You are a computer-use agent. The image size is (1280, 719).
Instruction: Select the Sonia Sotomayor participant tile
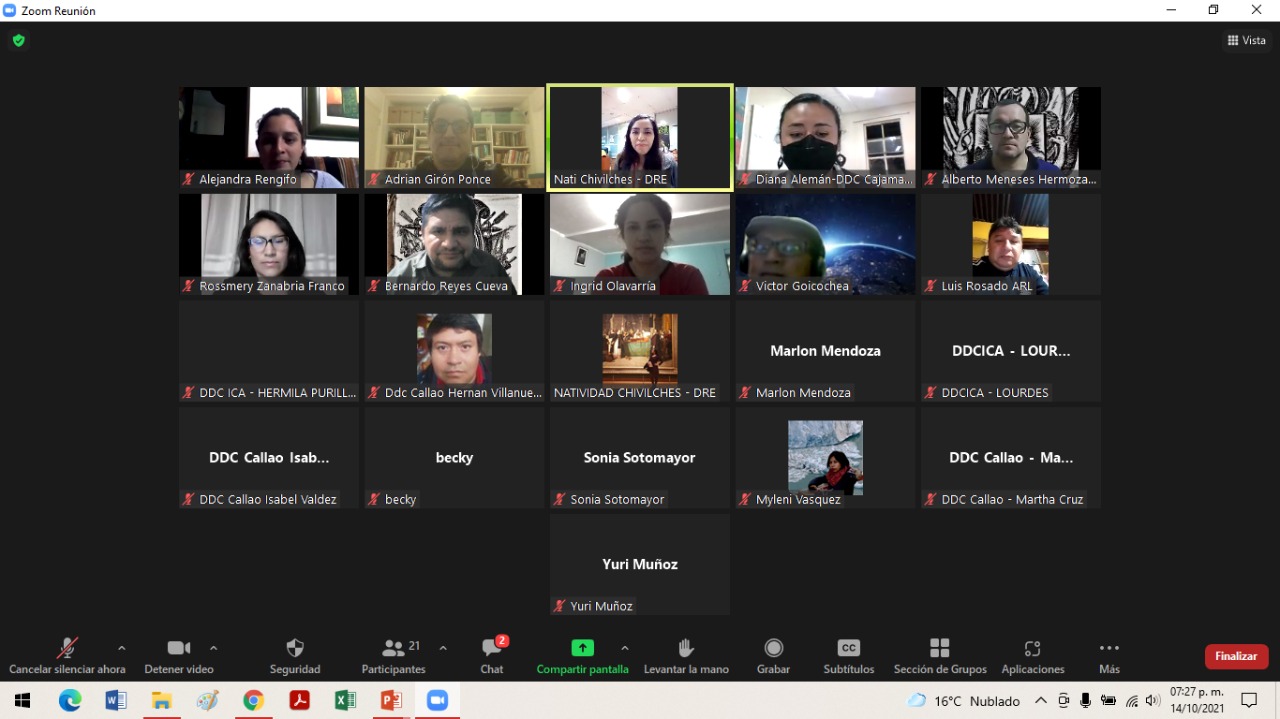[640, 458]
